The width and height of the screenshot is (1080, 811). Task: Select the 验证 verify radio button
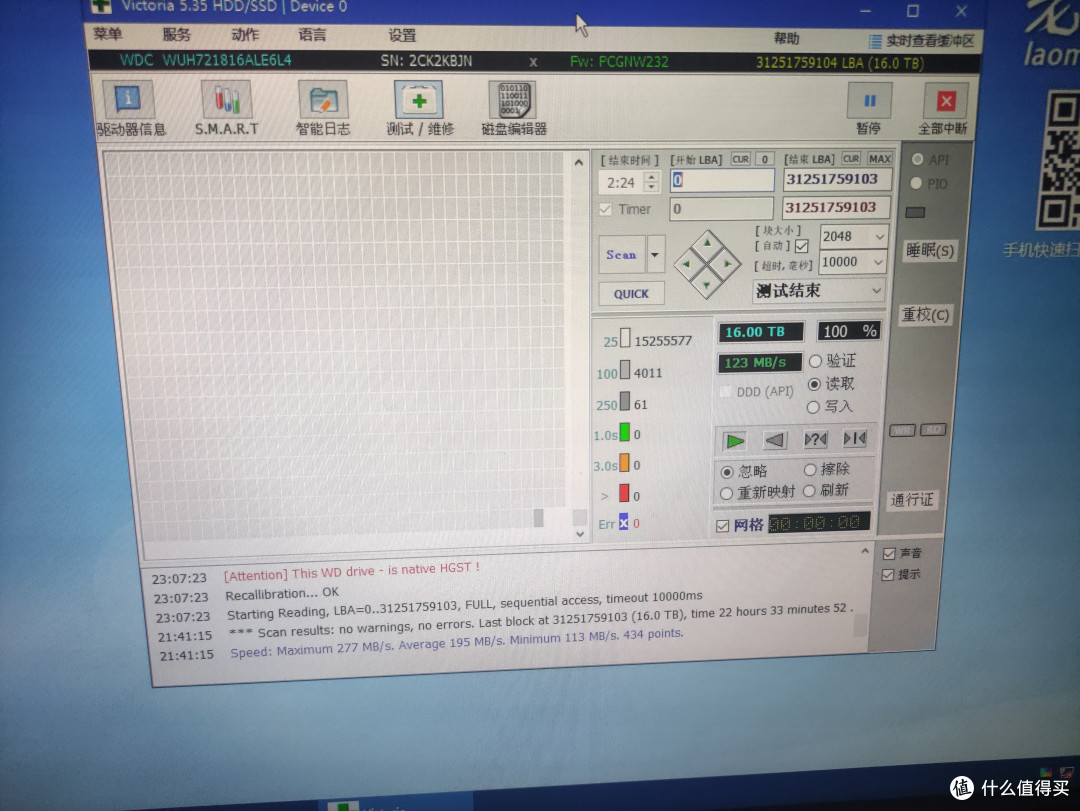(x=816, y=360)
